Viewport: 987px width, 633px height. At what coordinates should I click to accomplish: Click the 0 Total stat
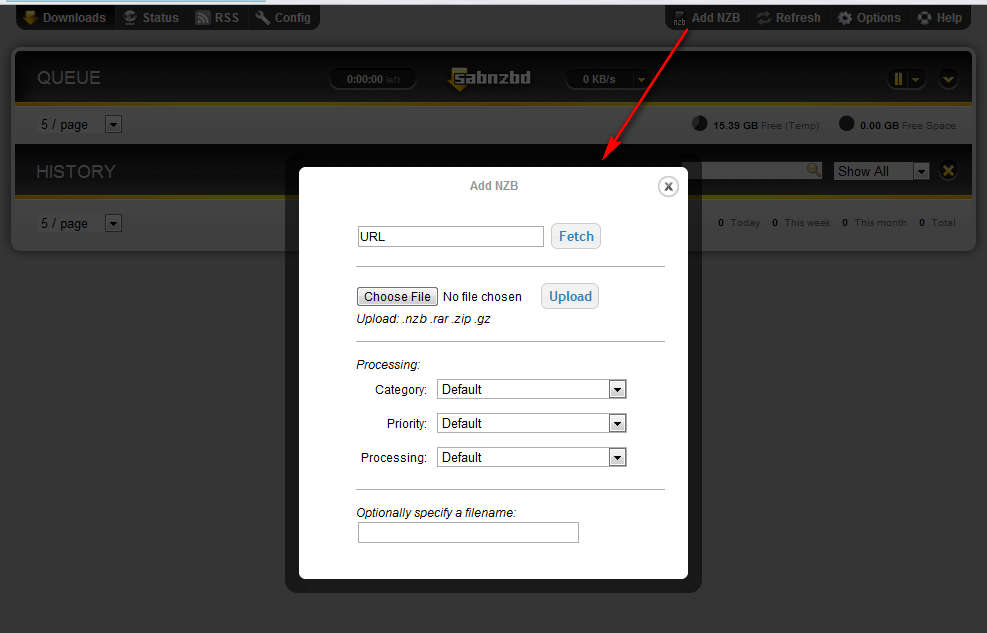937,223
